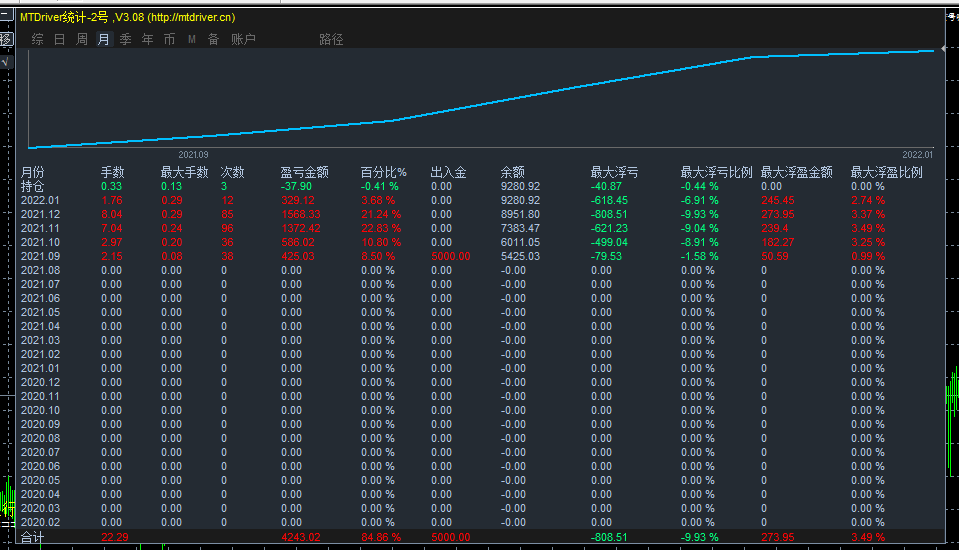The height and width of the screenshot is (550, 959).
Task: Click the 余额 column header
Action: tap(513, 173)
